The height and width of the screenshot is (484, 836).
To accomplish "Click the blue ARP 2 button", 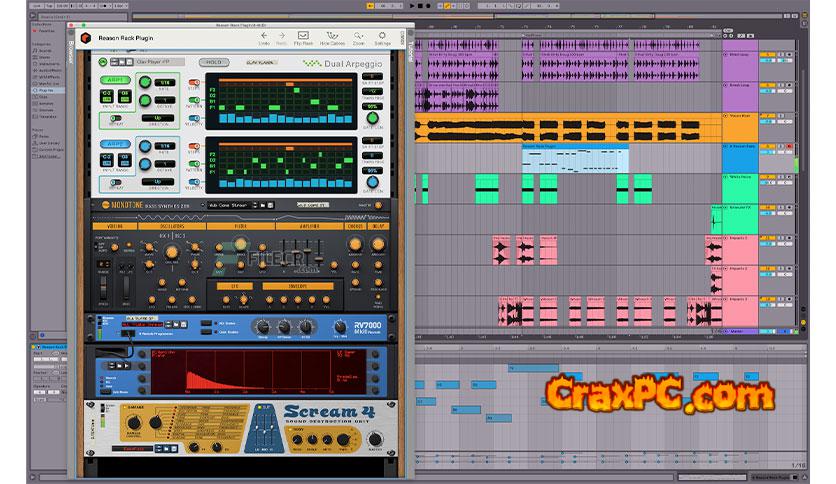I will [115, 144].
